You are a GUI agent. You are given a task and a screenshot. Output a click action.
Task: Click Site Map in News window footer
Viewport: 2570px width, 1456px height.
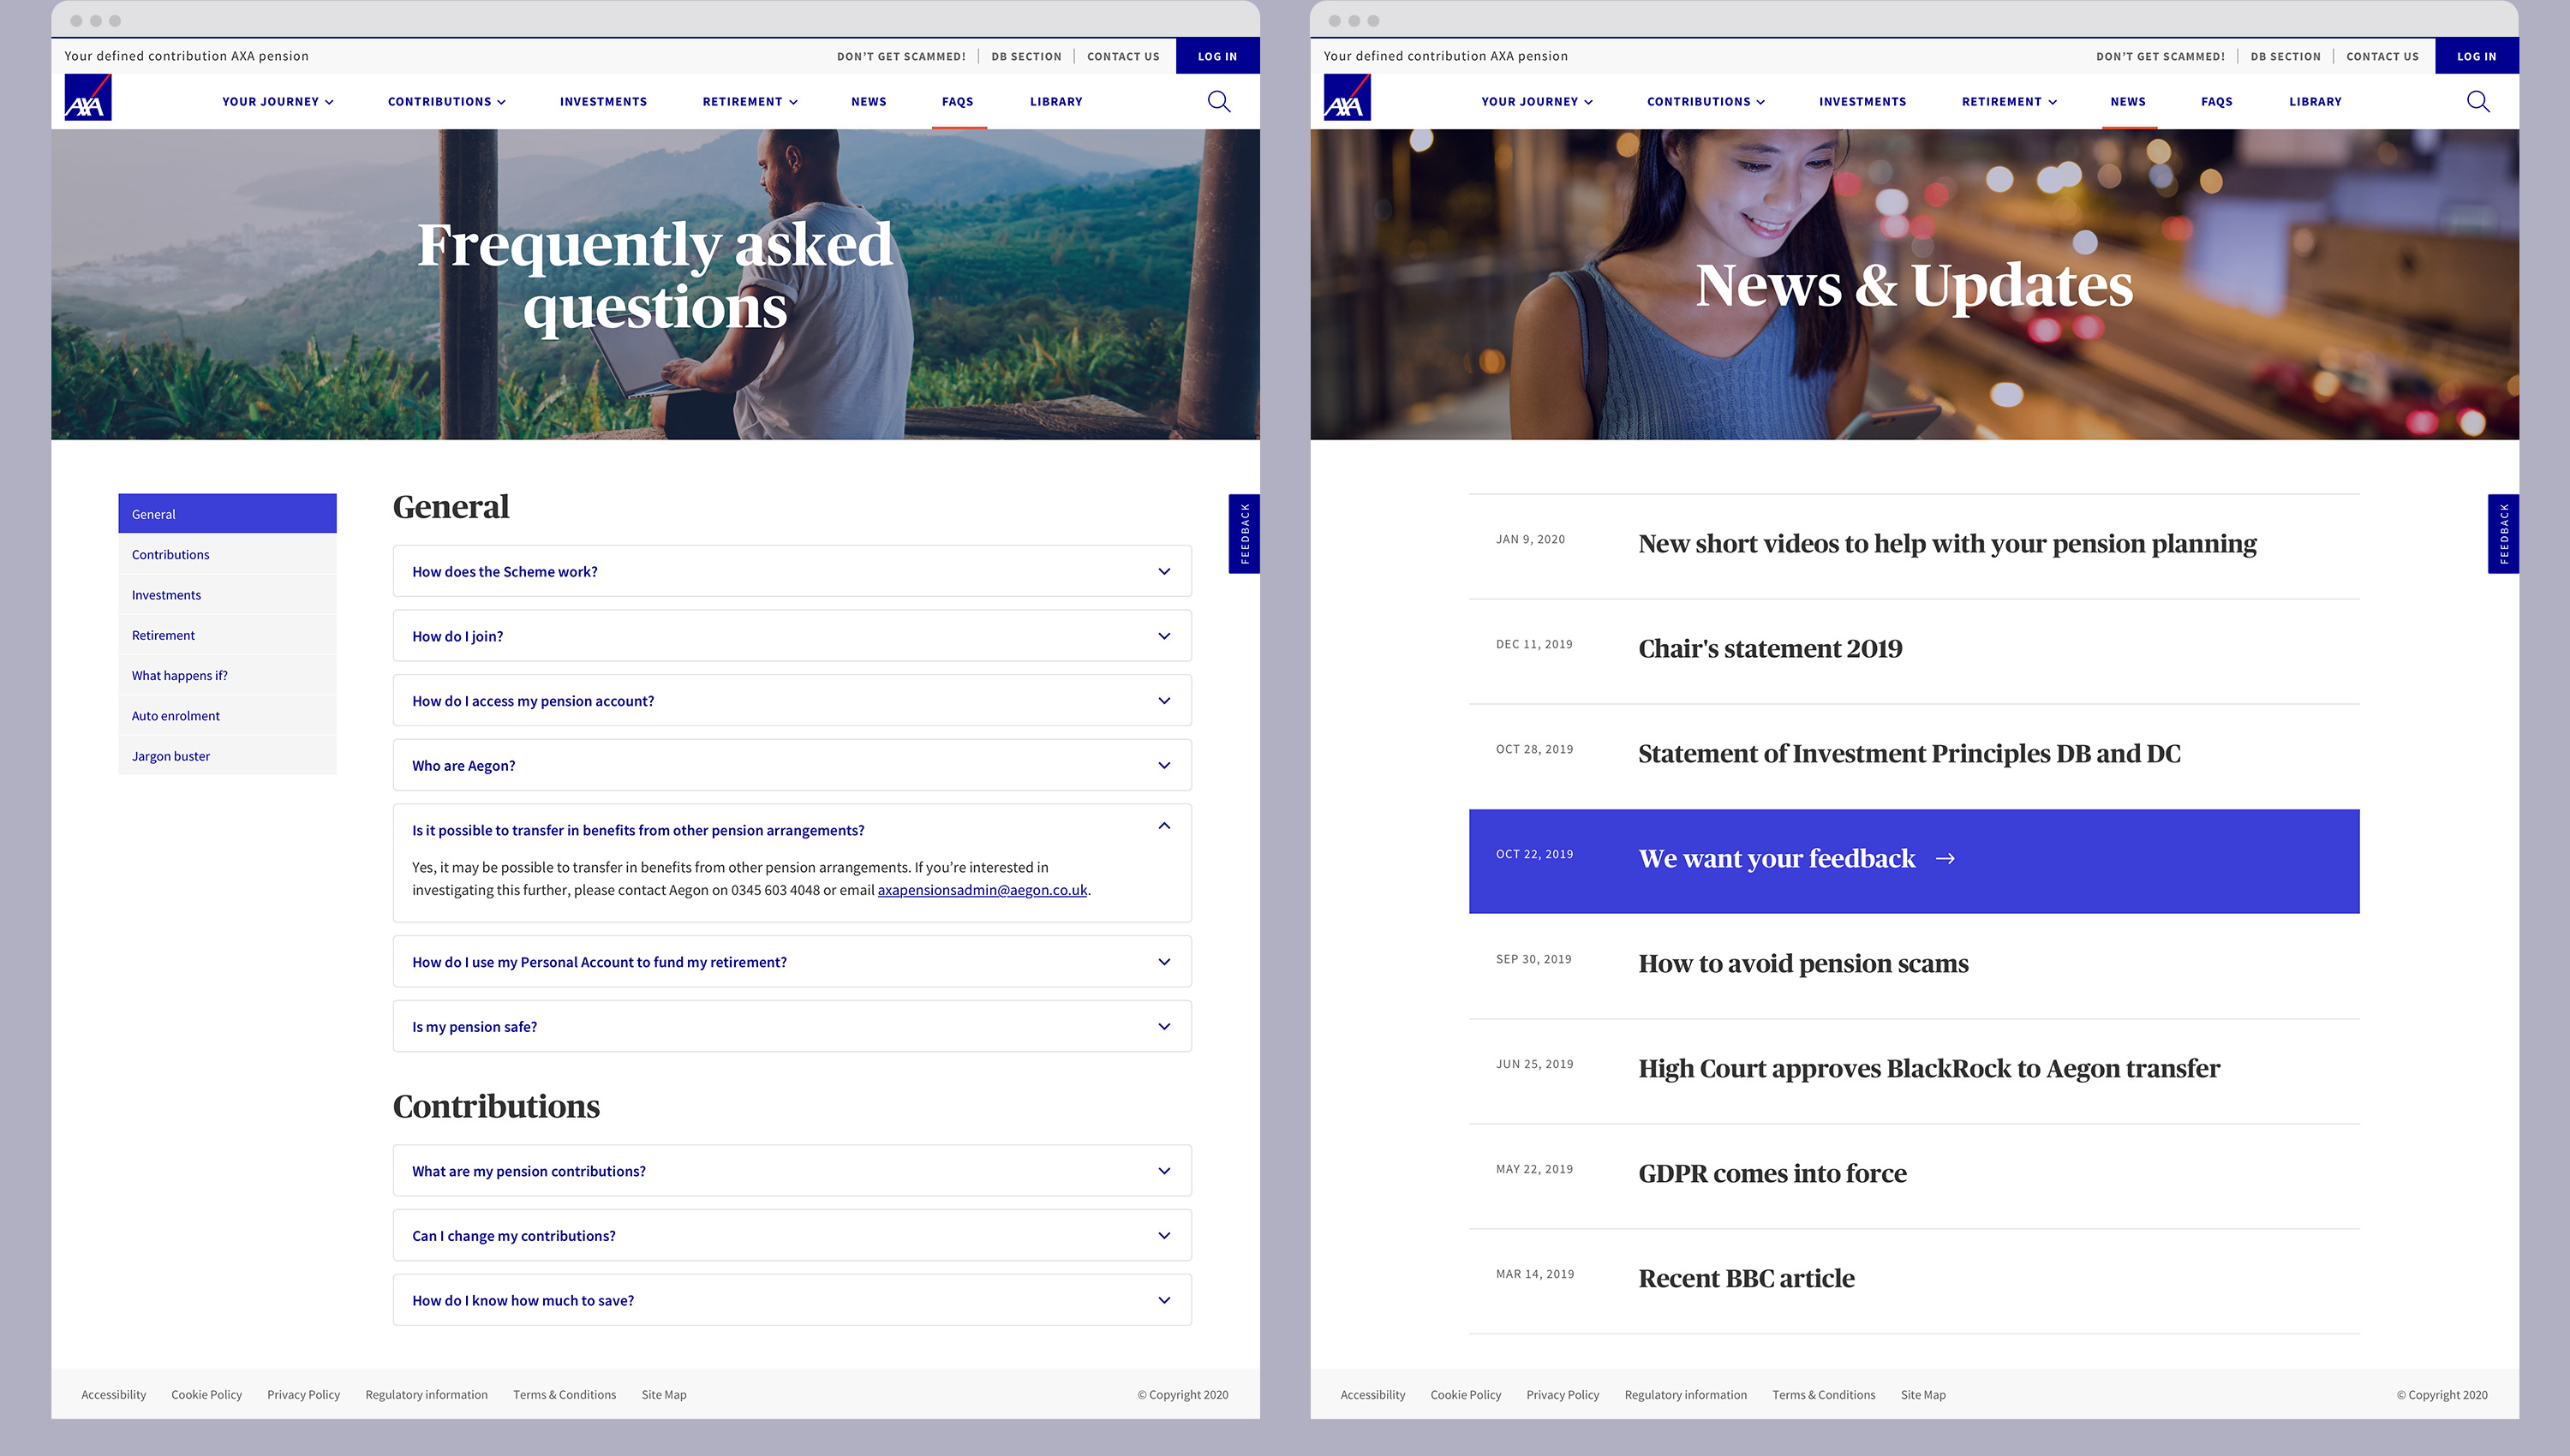tap(1922, 1395)
